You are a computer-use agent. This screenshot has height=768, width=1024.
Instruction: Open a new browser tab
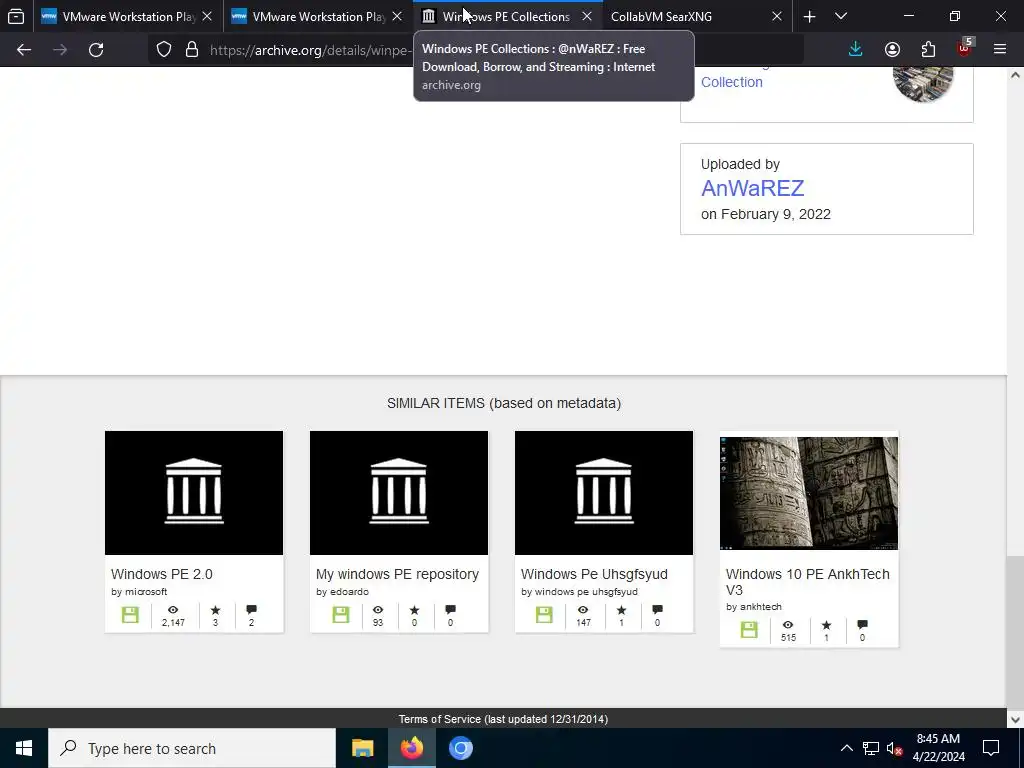click(809, 16)
